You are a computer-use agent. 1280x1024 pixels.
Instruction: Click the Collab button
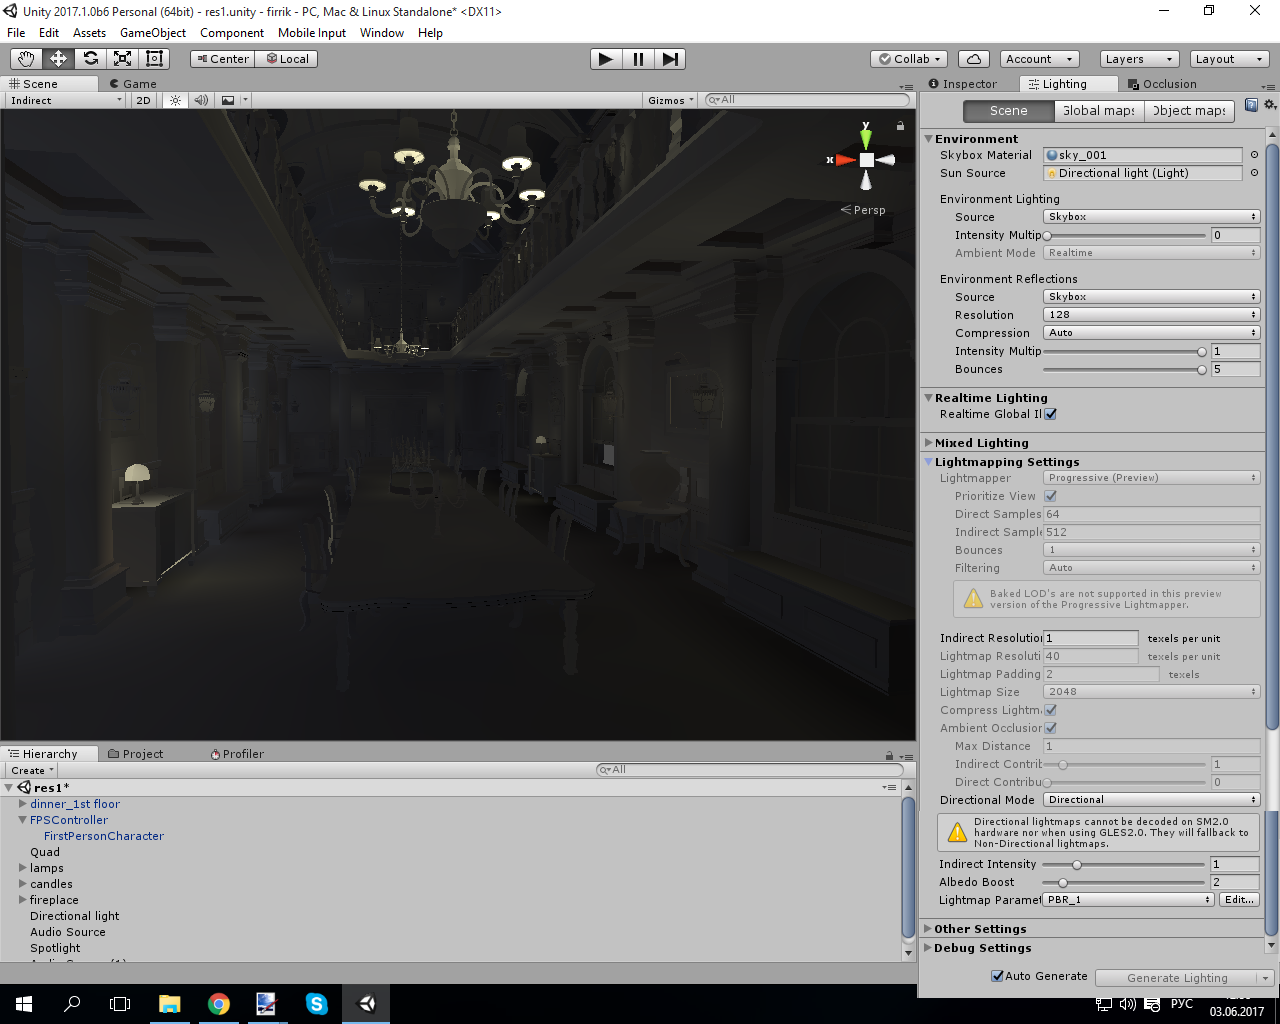pyautogui.click(x=910, y=59)
